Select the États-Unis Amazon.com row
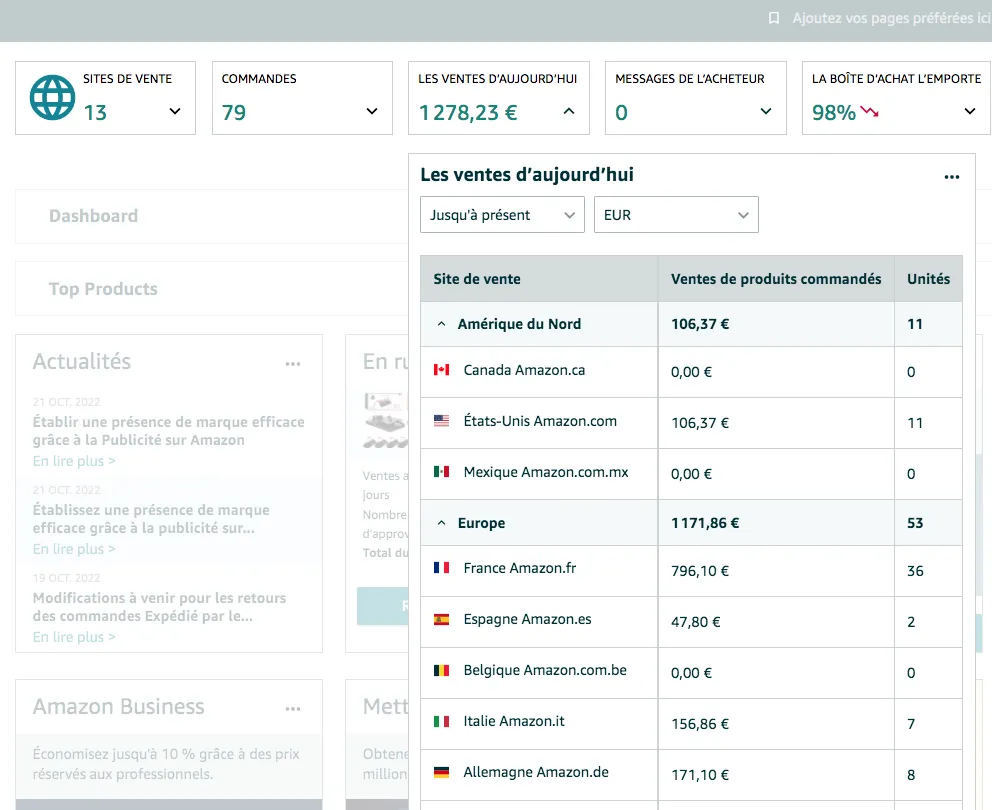 [691, 423]
